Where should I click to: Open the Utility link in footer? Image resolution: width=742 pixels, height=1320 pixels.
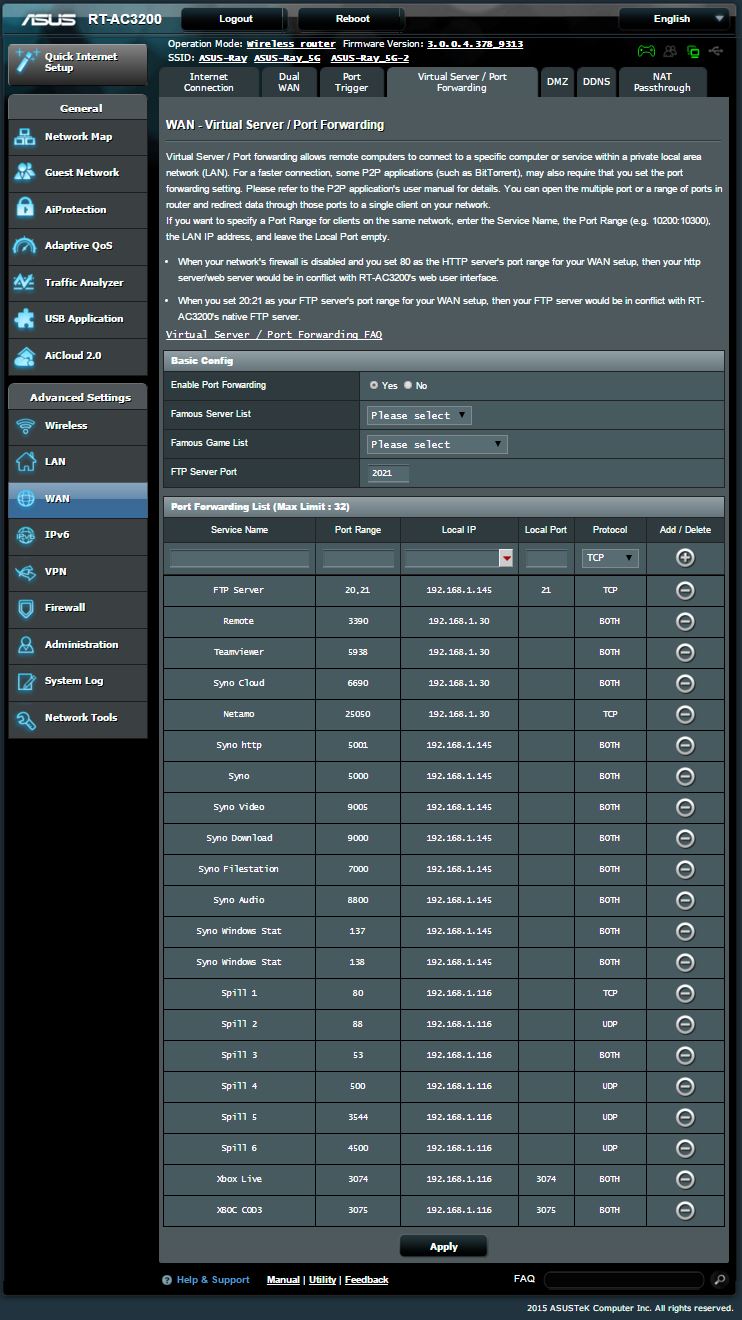point(322,1280)
